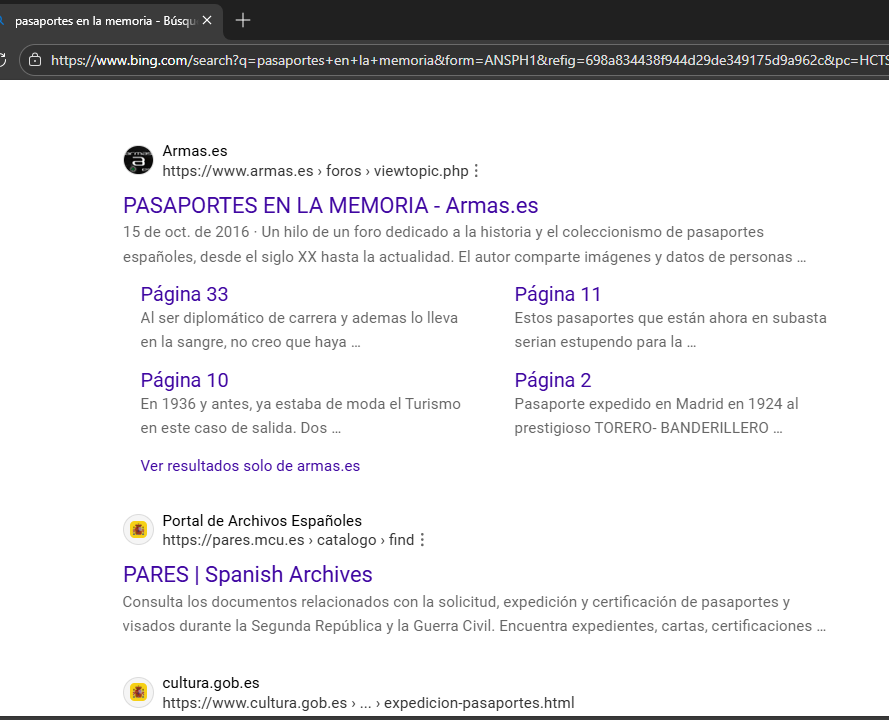Click the site information icon in address bar
889x720 pixels.
[35, 60]
